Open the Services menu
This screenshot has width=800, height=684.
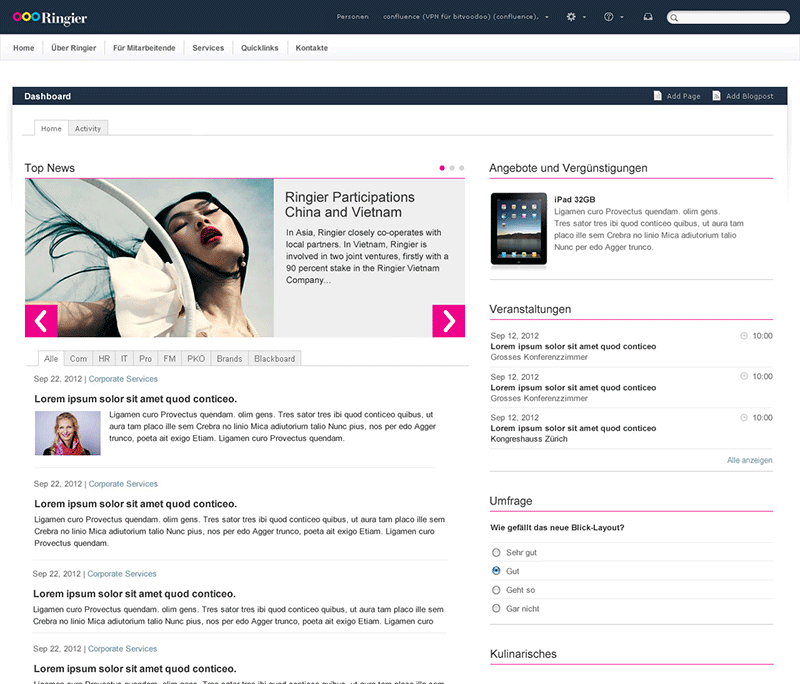pyautogui.click(x=208, y=48)
